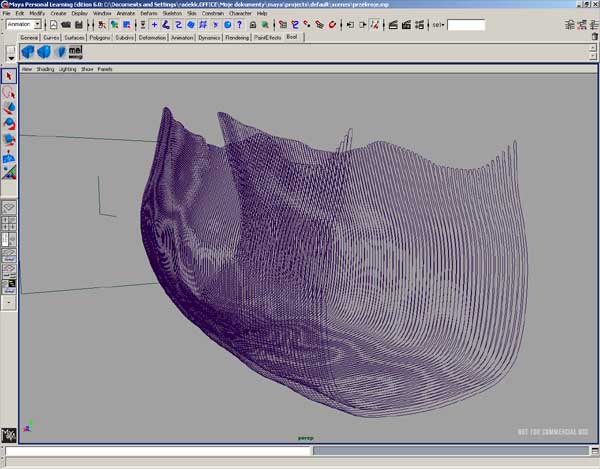Click the Open Scene icon
The height and width of the screenshot is (469, 600).
pyautogui.click(x=66, y=25)
